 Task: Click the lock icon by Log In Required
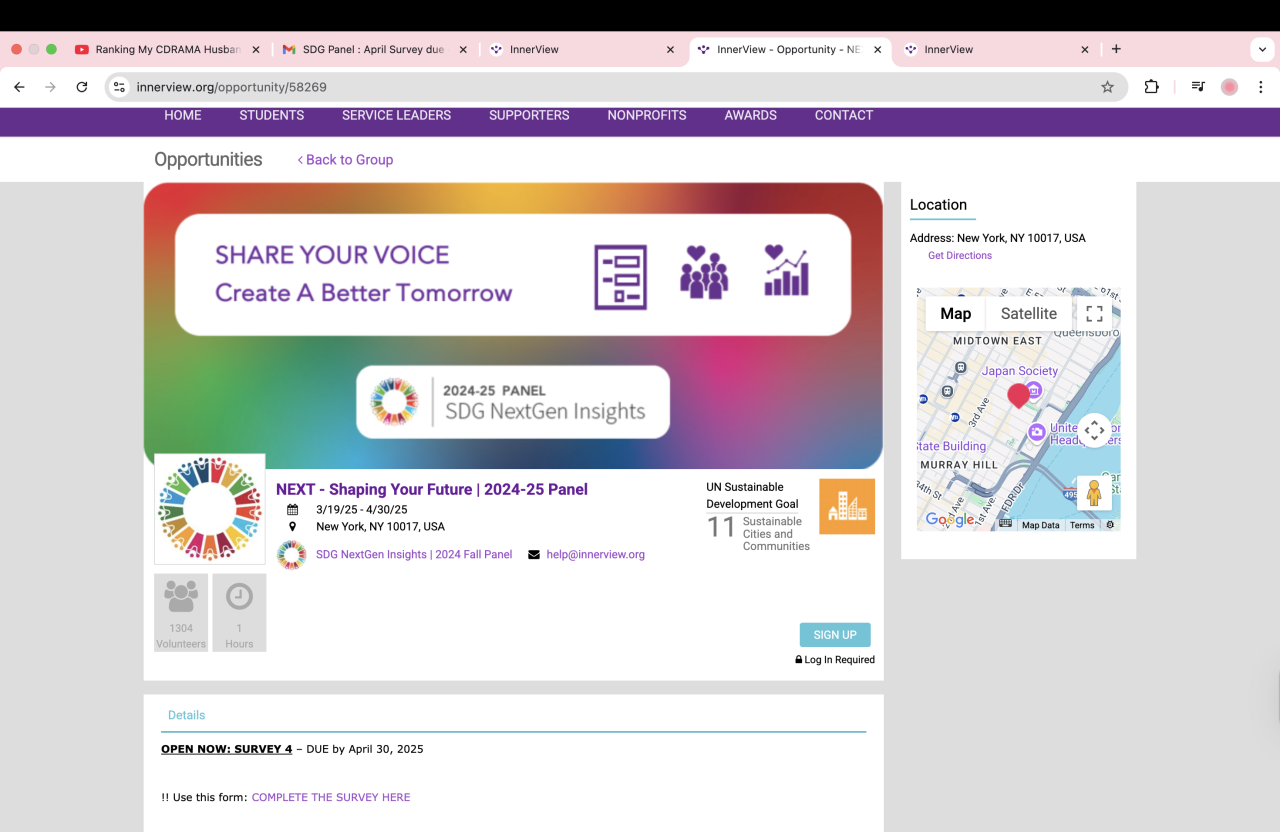[x=799, y=660]
